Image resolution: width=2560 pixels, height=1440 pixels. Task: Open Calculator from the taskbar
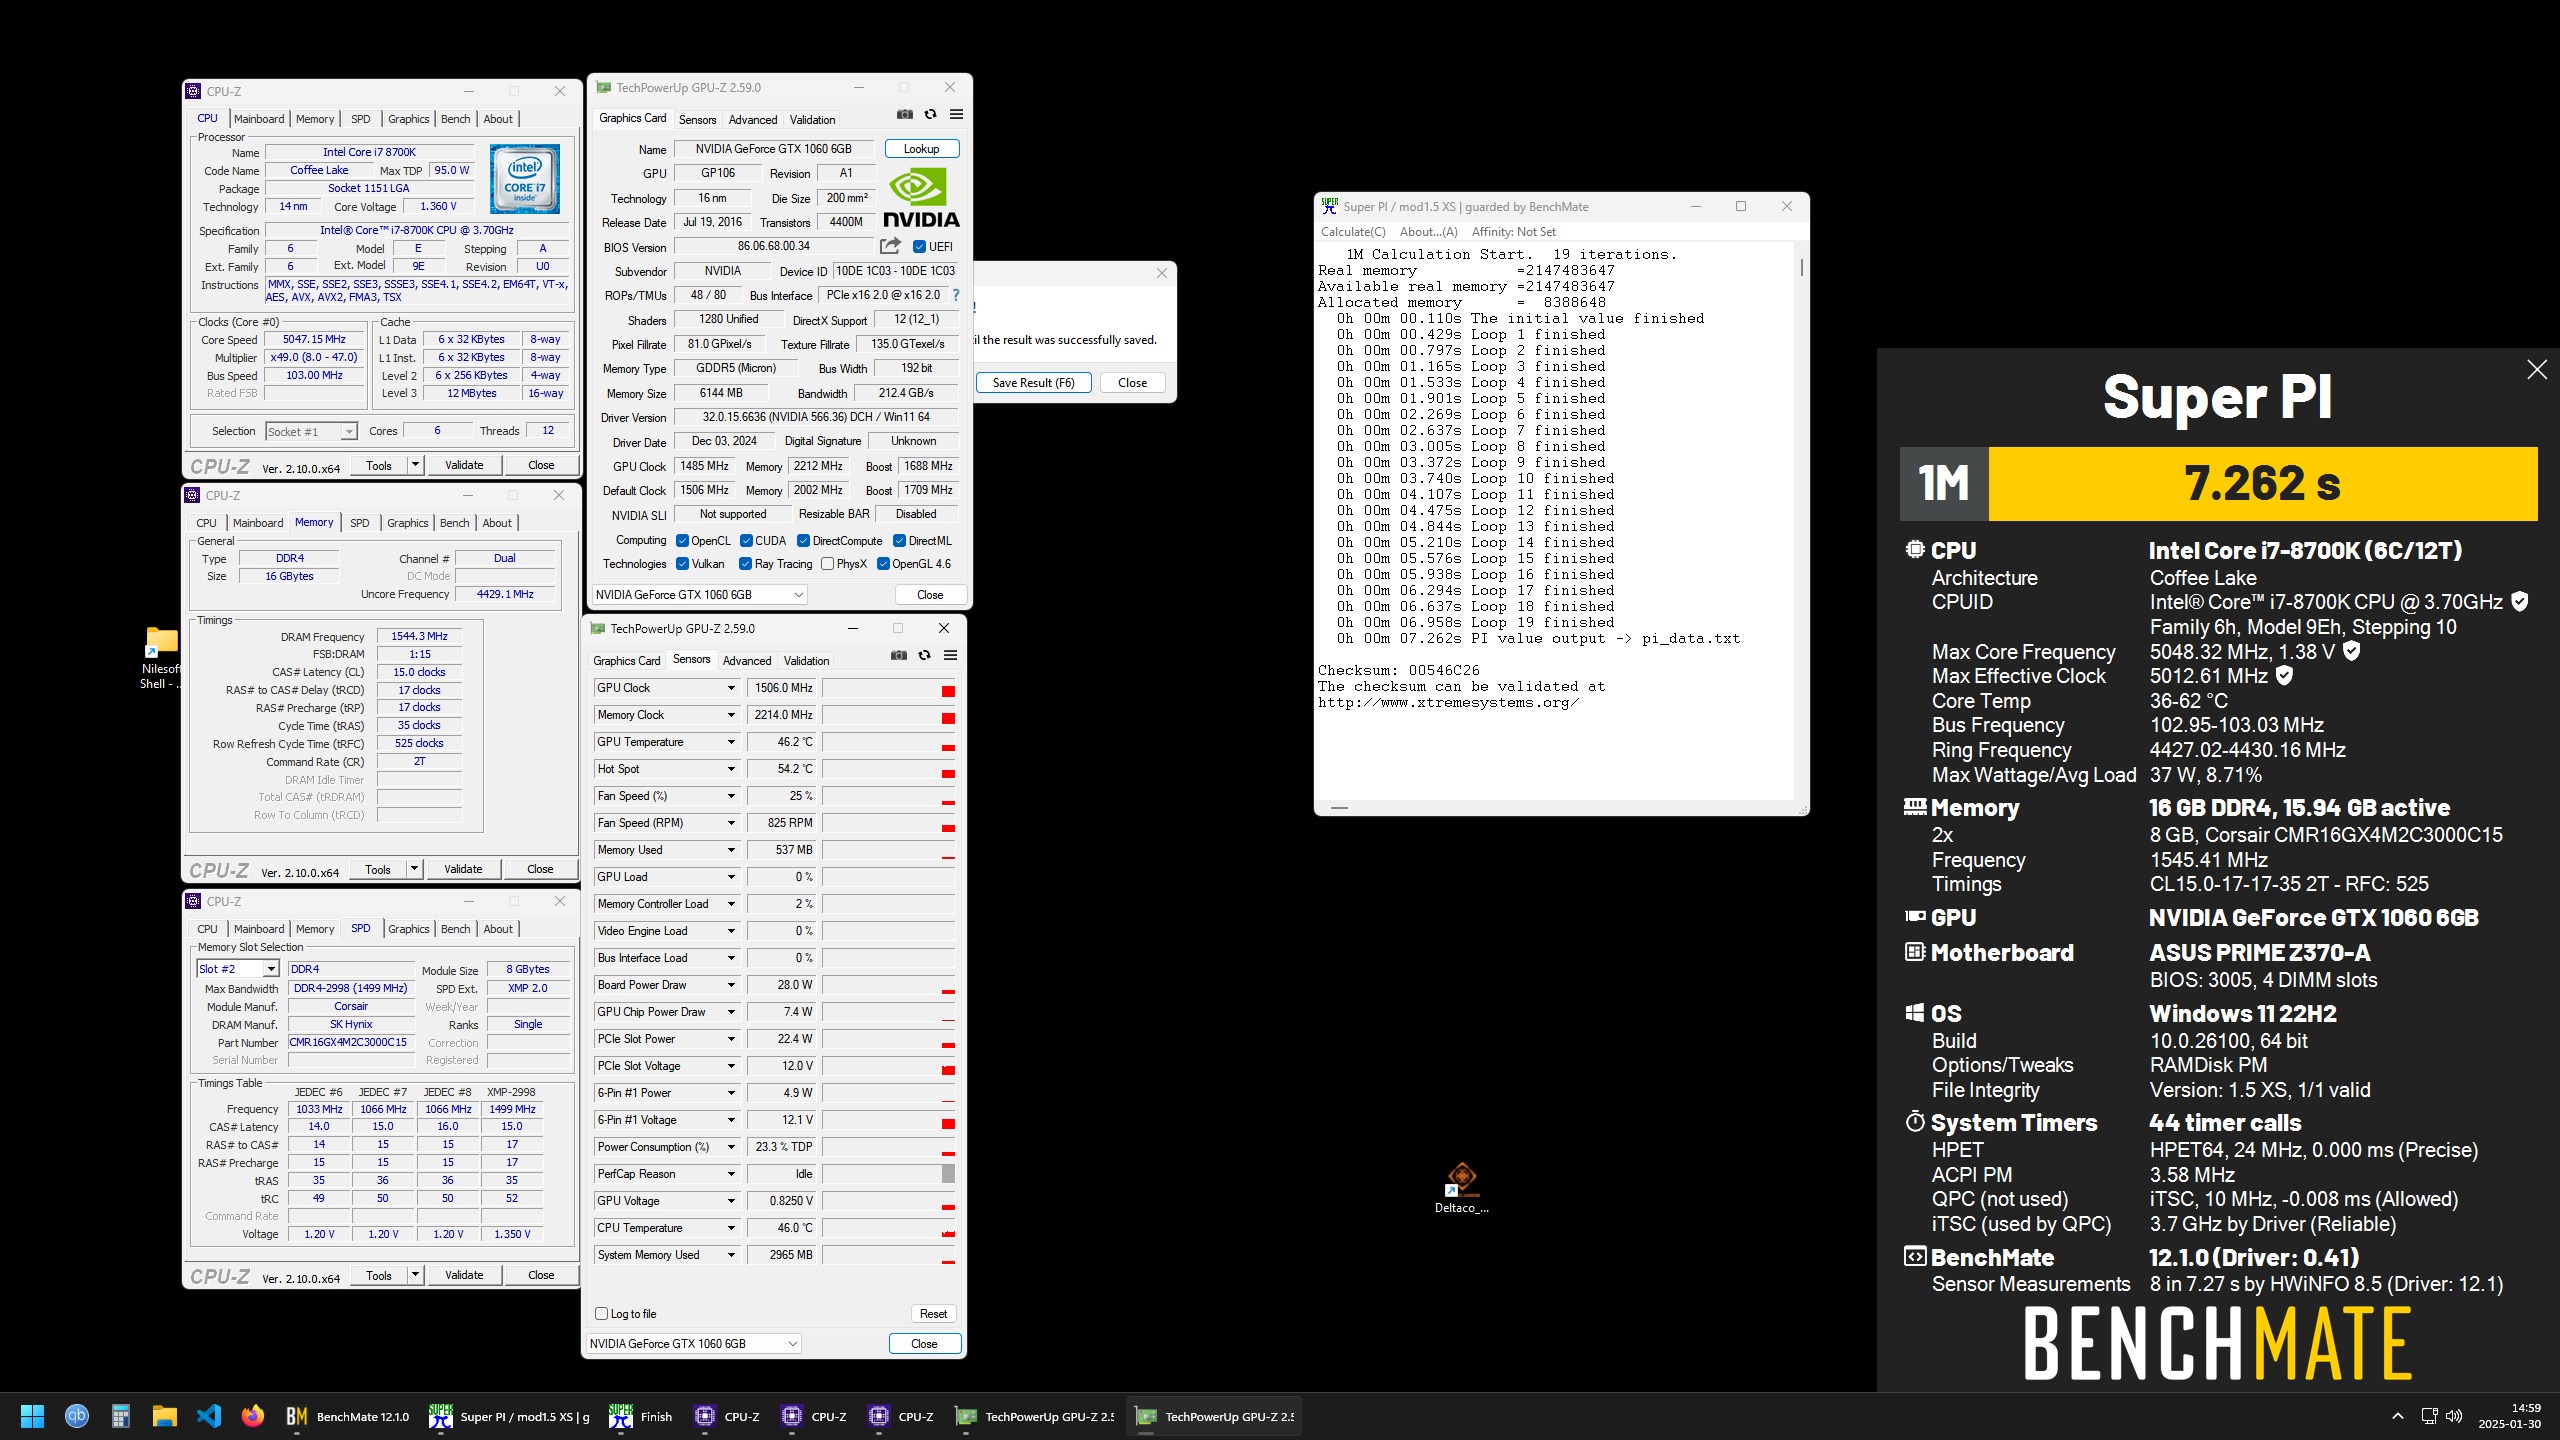pos(121,1416)
